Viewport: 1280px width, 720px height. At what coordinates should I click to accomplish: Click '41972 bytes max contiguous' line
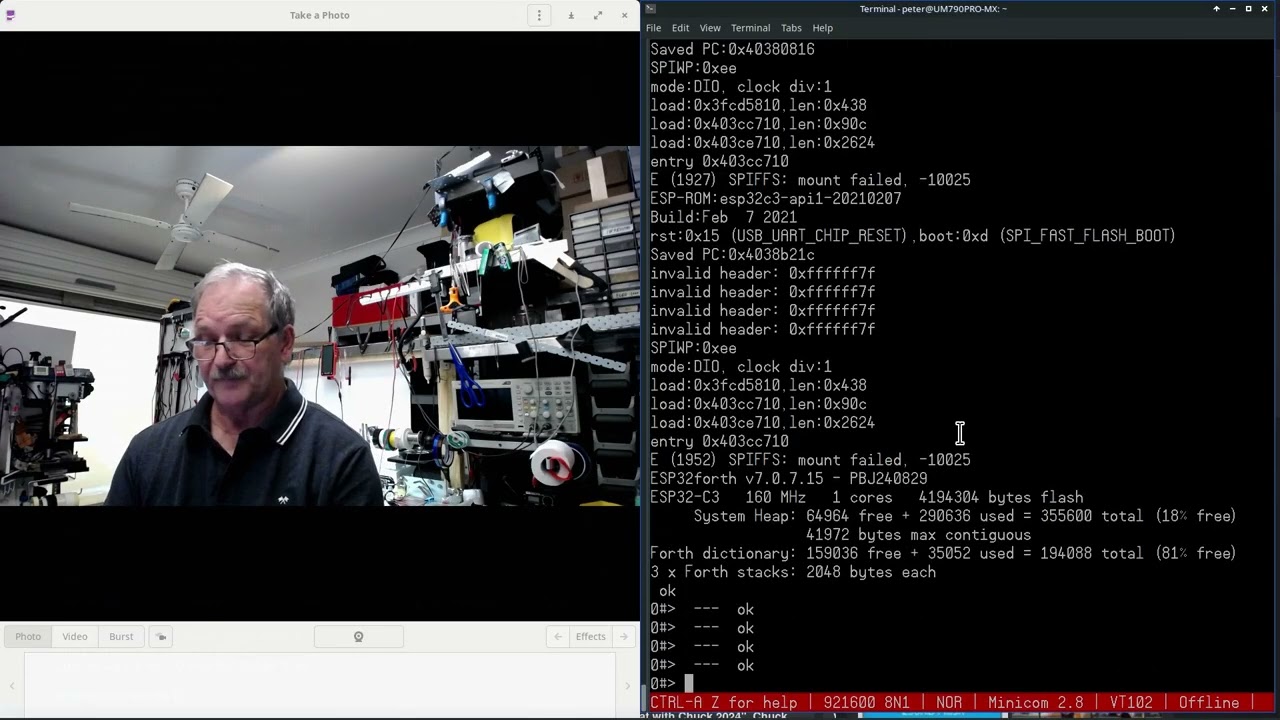coord(918,535)
